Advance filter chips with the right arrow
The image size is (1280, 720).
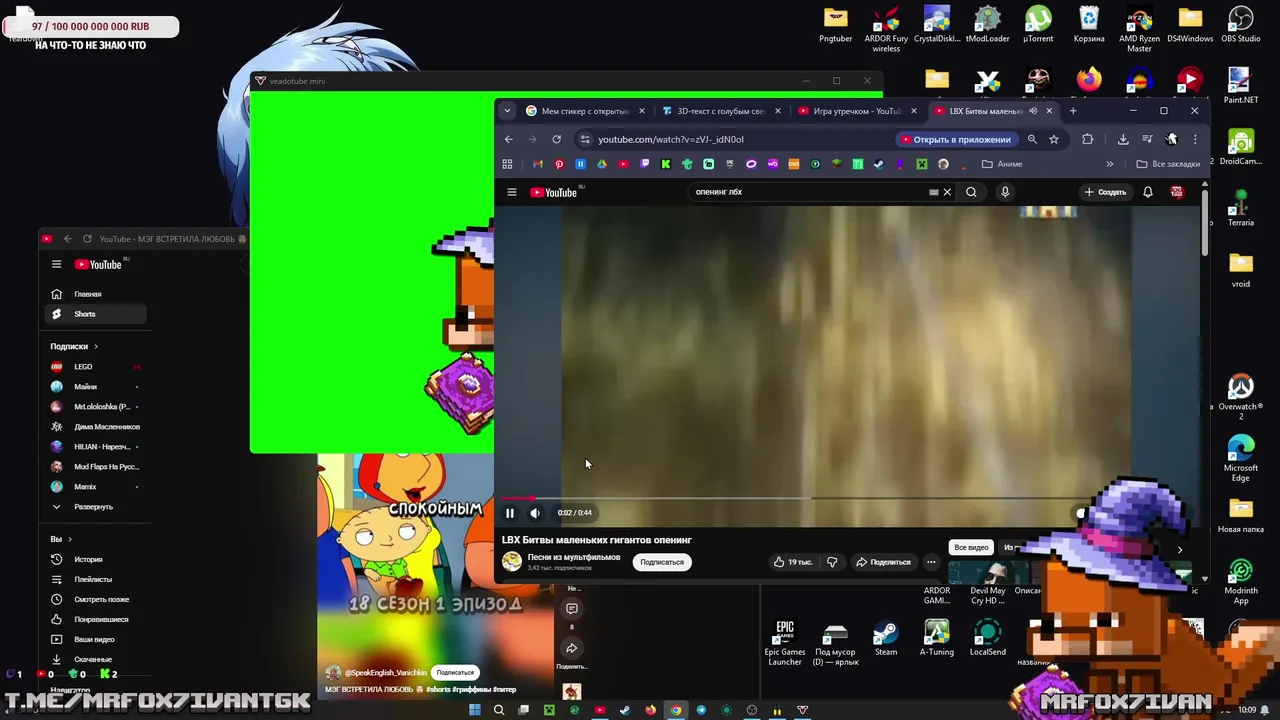[1180, 549]
